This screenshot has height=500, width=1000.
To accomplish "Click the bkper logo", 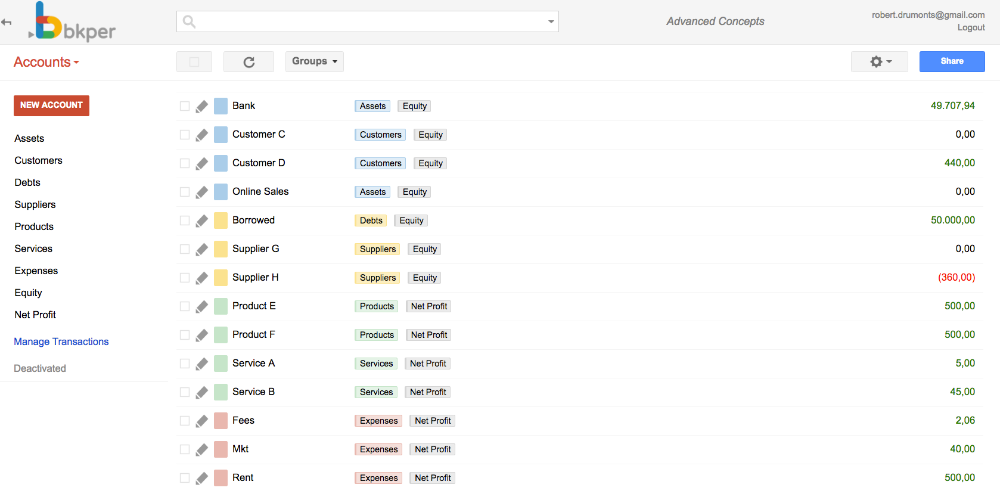I will (x=71, y=22).
